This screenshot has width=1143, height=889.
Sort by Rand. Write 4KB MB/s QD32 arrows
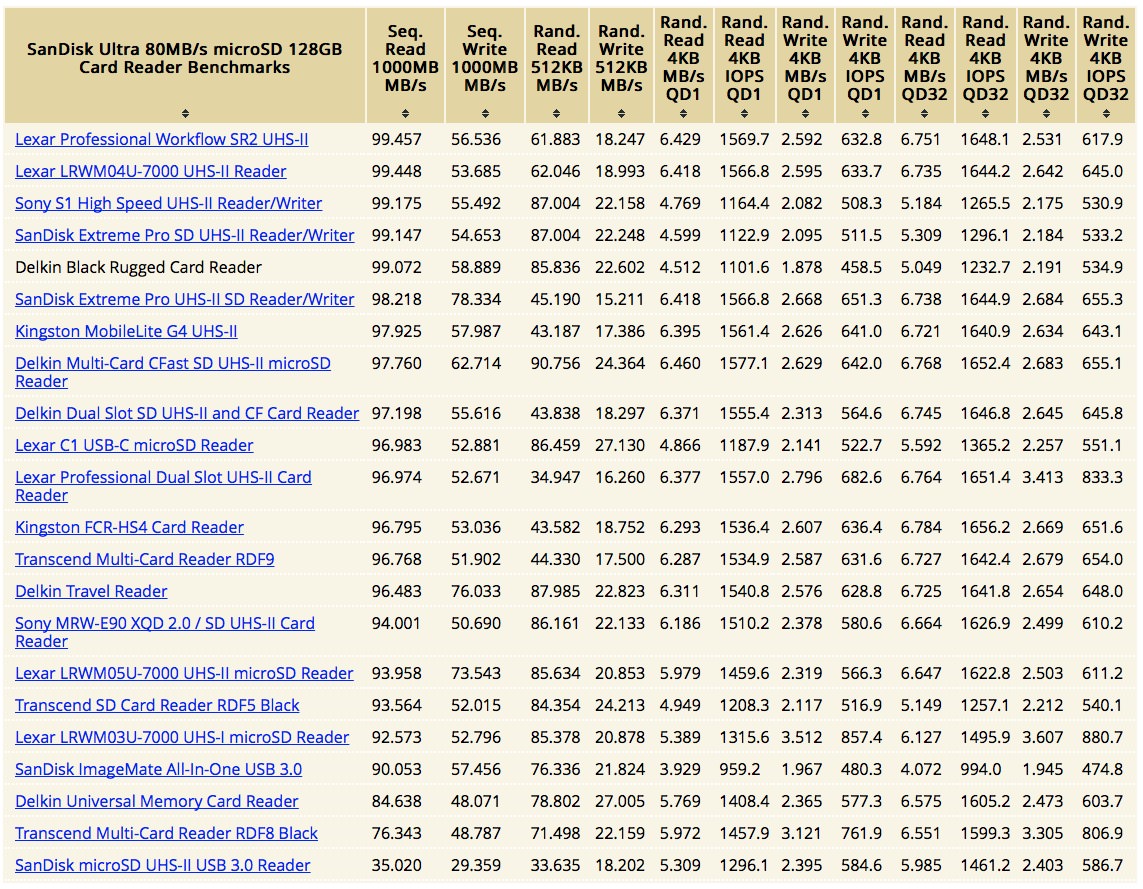pos(1046,113)
